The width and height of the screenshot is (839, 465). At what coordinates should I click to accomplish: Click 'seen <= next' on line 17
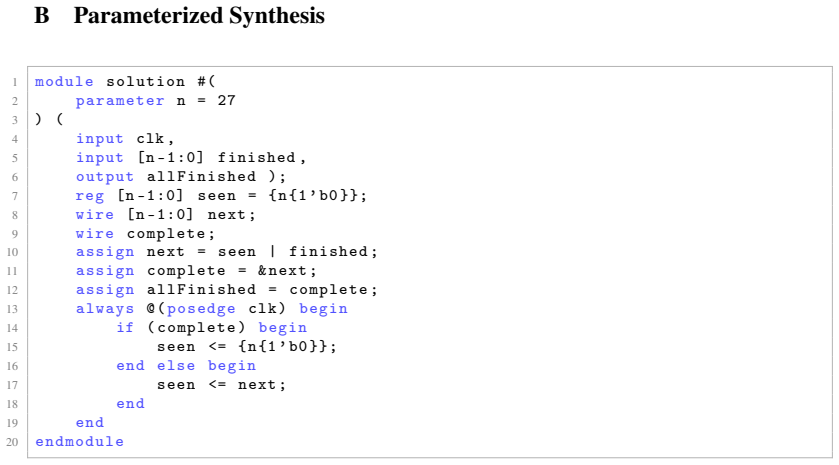point(216,385)
